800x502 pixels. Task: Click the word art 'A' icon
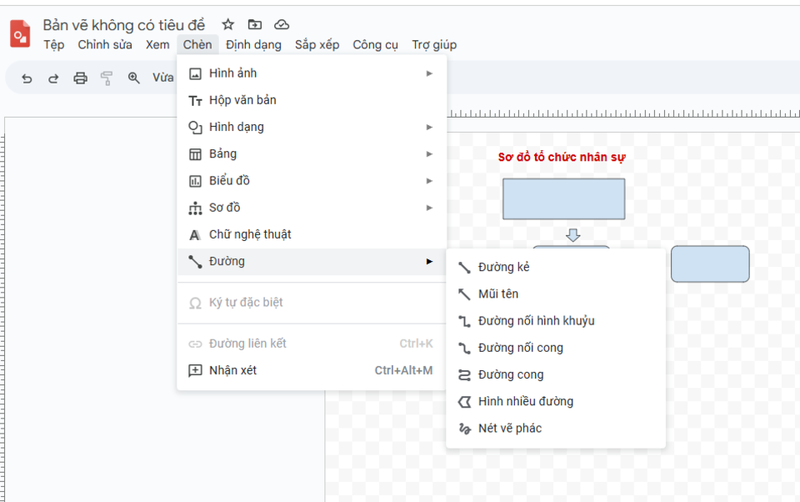[x=195, y=235]
